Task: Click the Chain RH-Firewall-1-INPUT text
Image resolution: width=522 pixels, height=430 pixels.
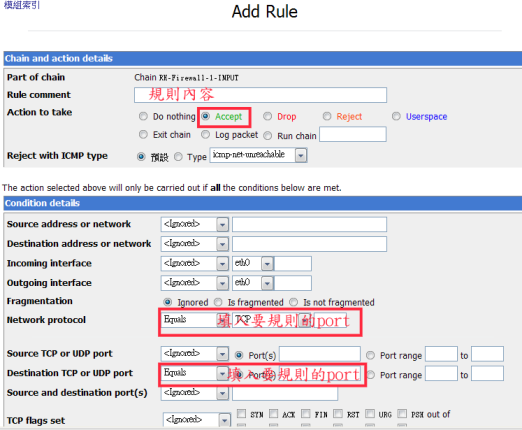Action: [x=186, y=78]
